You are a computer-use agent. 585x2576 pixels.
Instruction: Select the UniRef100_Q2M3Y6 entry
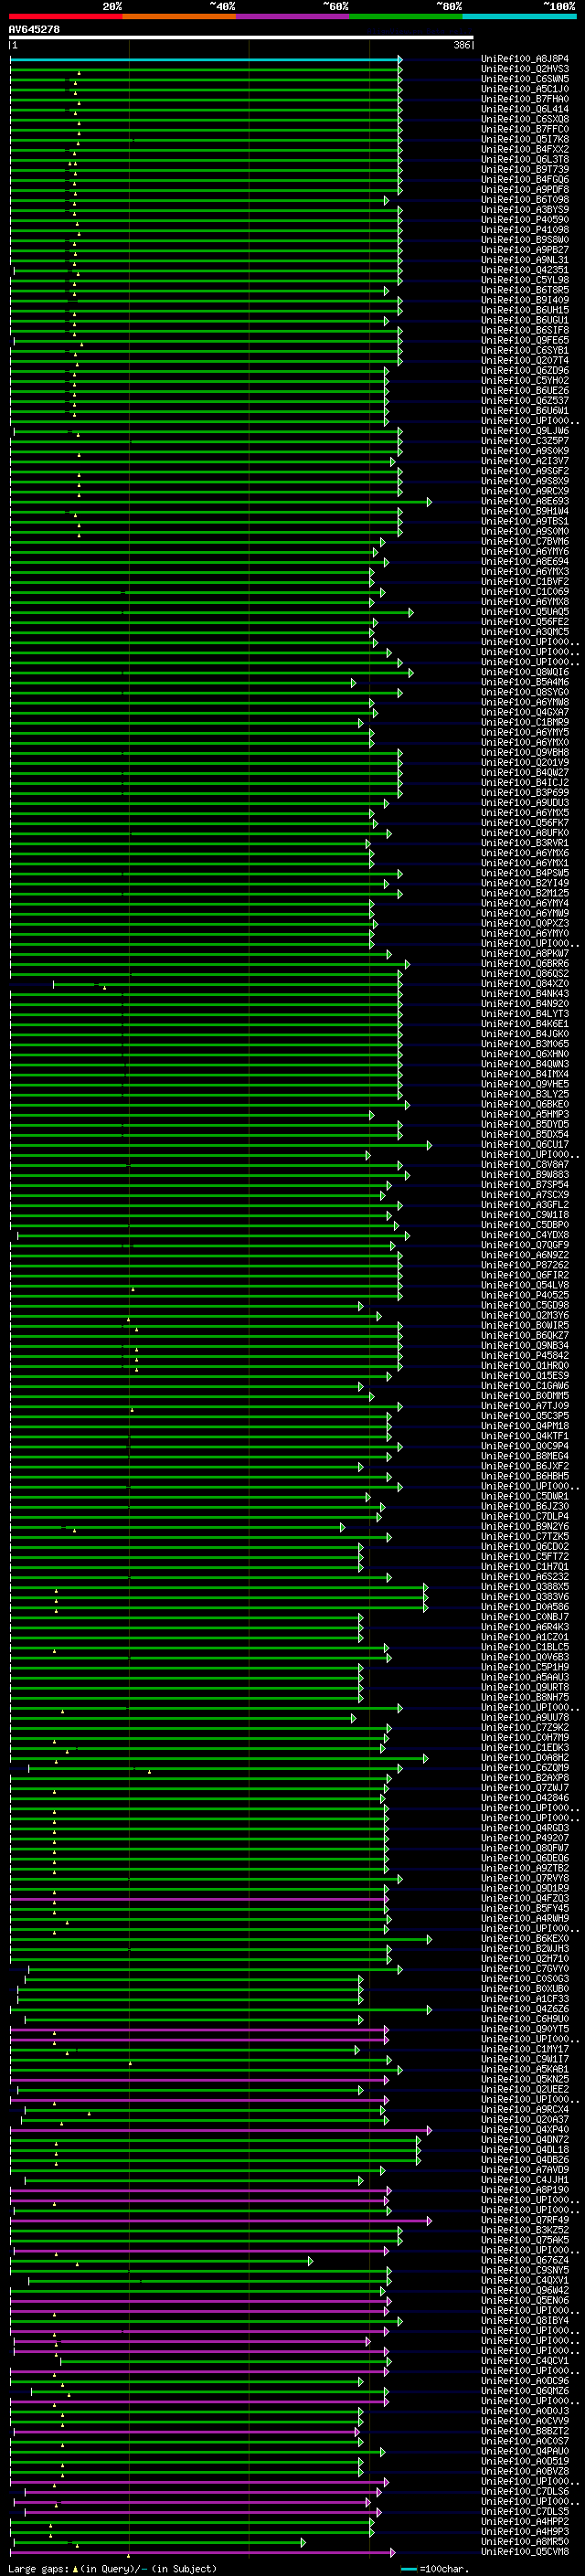525,1316
